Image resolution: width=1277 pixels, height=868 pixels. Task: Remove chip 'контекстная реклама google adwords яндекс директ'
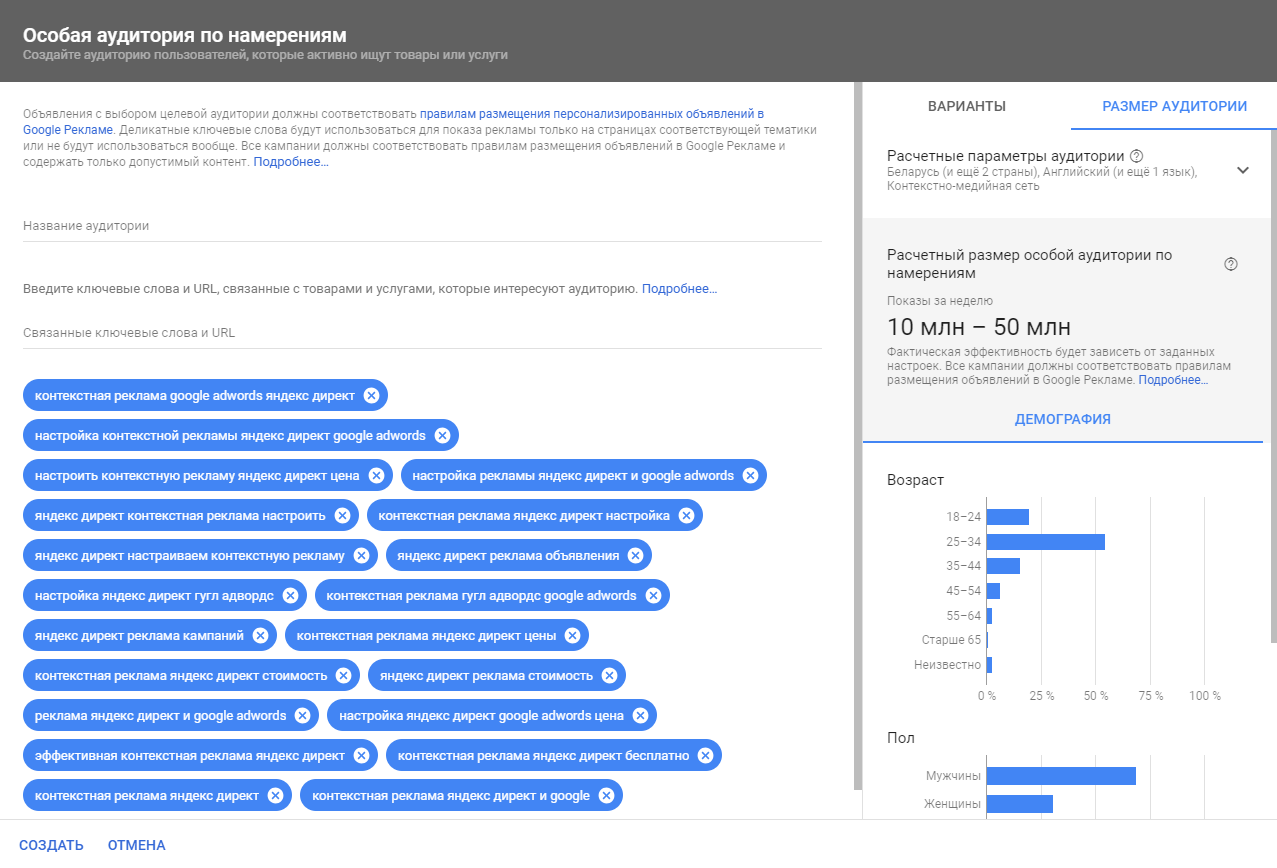(x=371, y=396)
